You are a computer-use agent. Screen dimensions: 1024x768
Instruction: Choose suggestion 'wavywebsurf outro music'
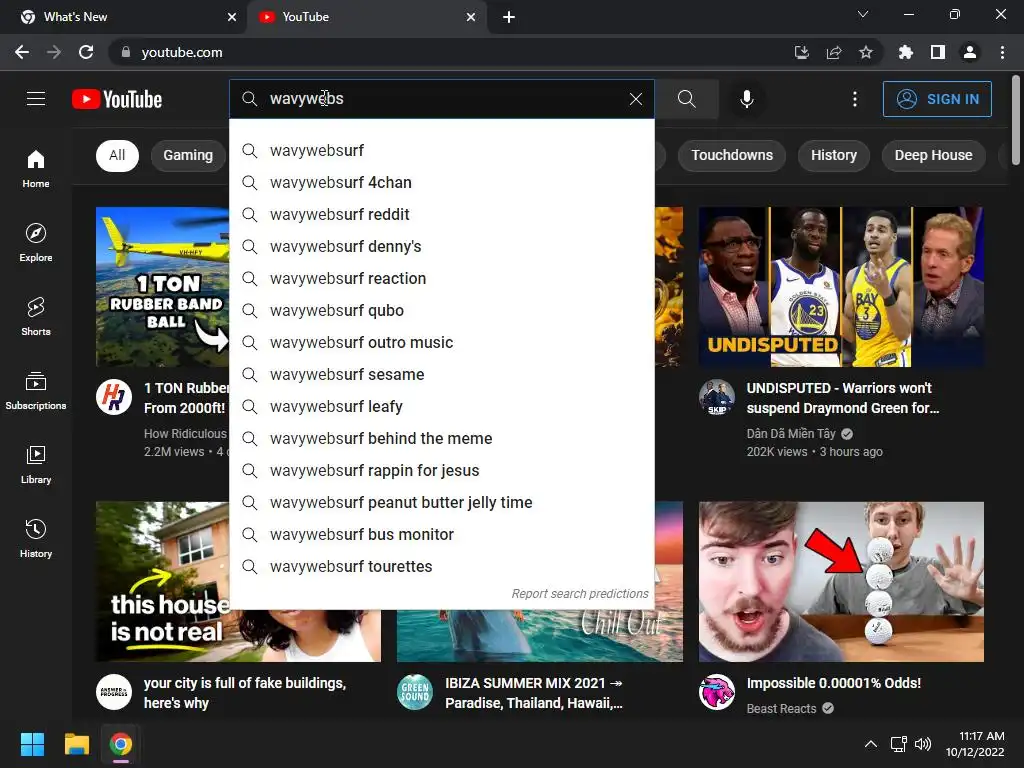coord(442,343)
